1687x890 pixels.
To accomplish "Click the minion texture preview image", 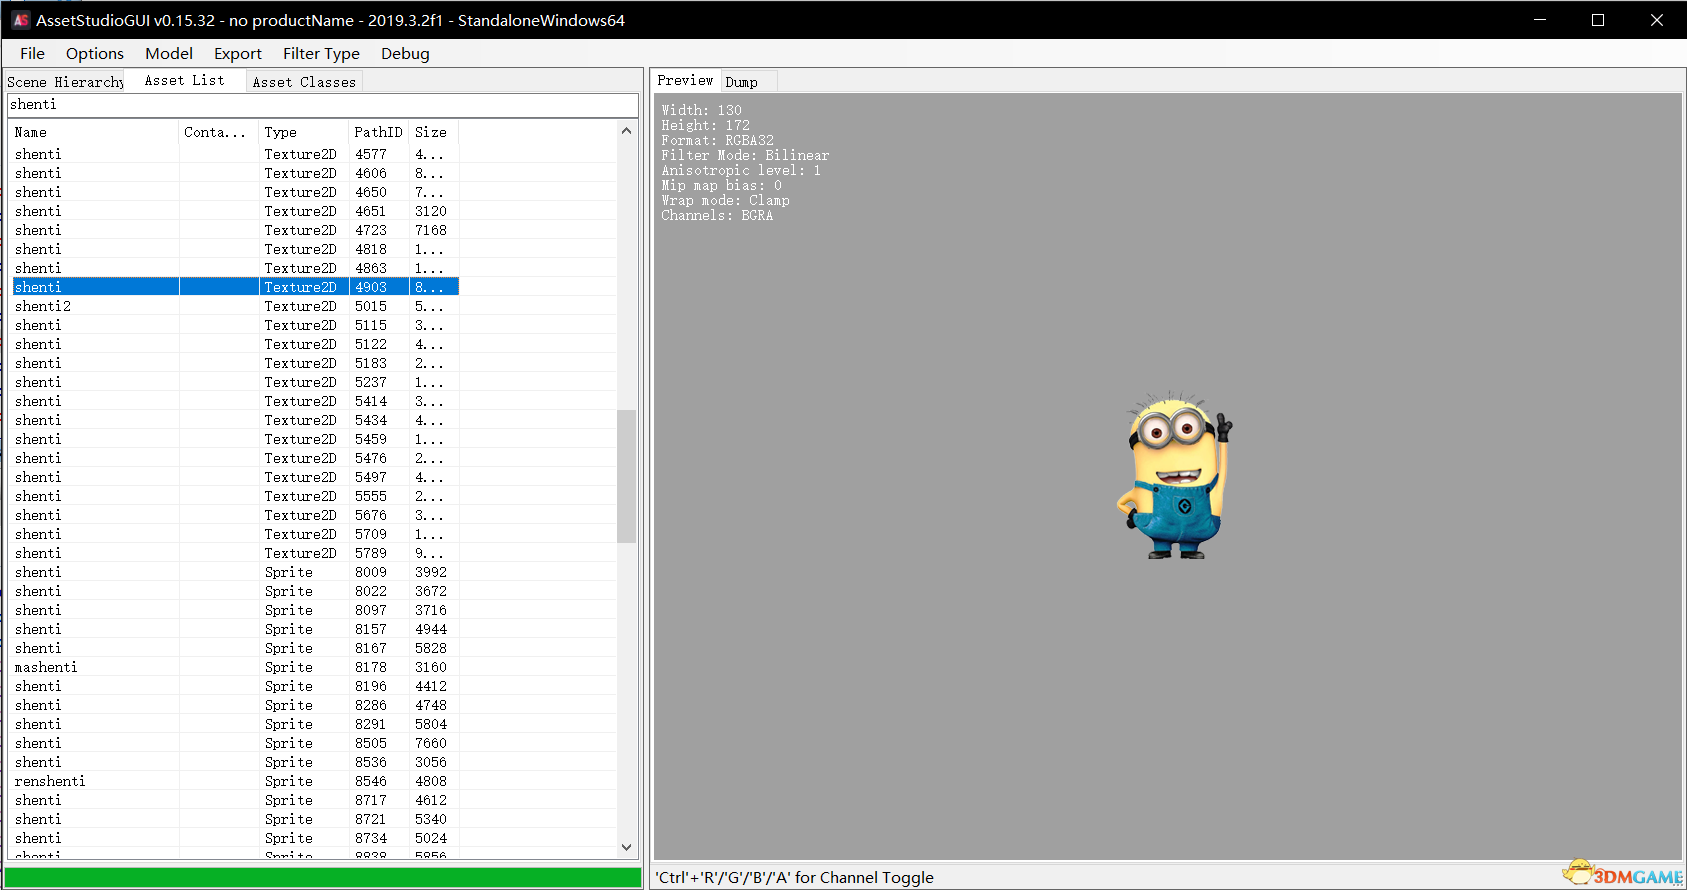I will point(1175,475).
